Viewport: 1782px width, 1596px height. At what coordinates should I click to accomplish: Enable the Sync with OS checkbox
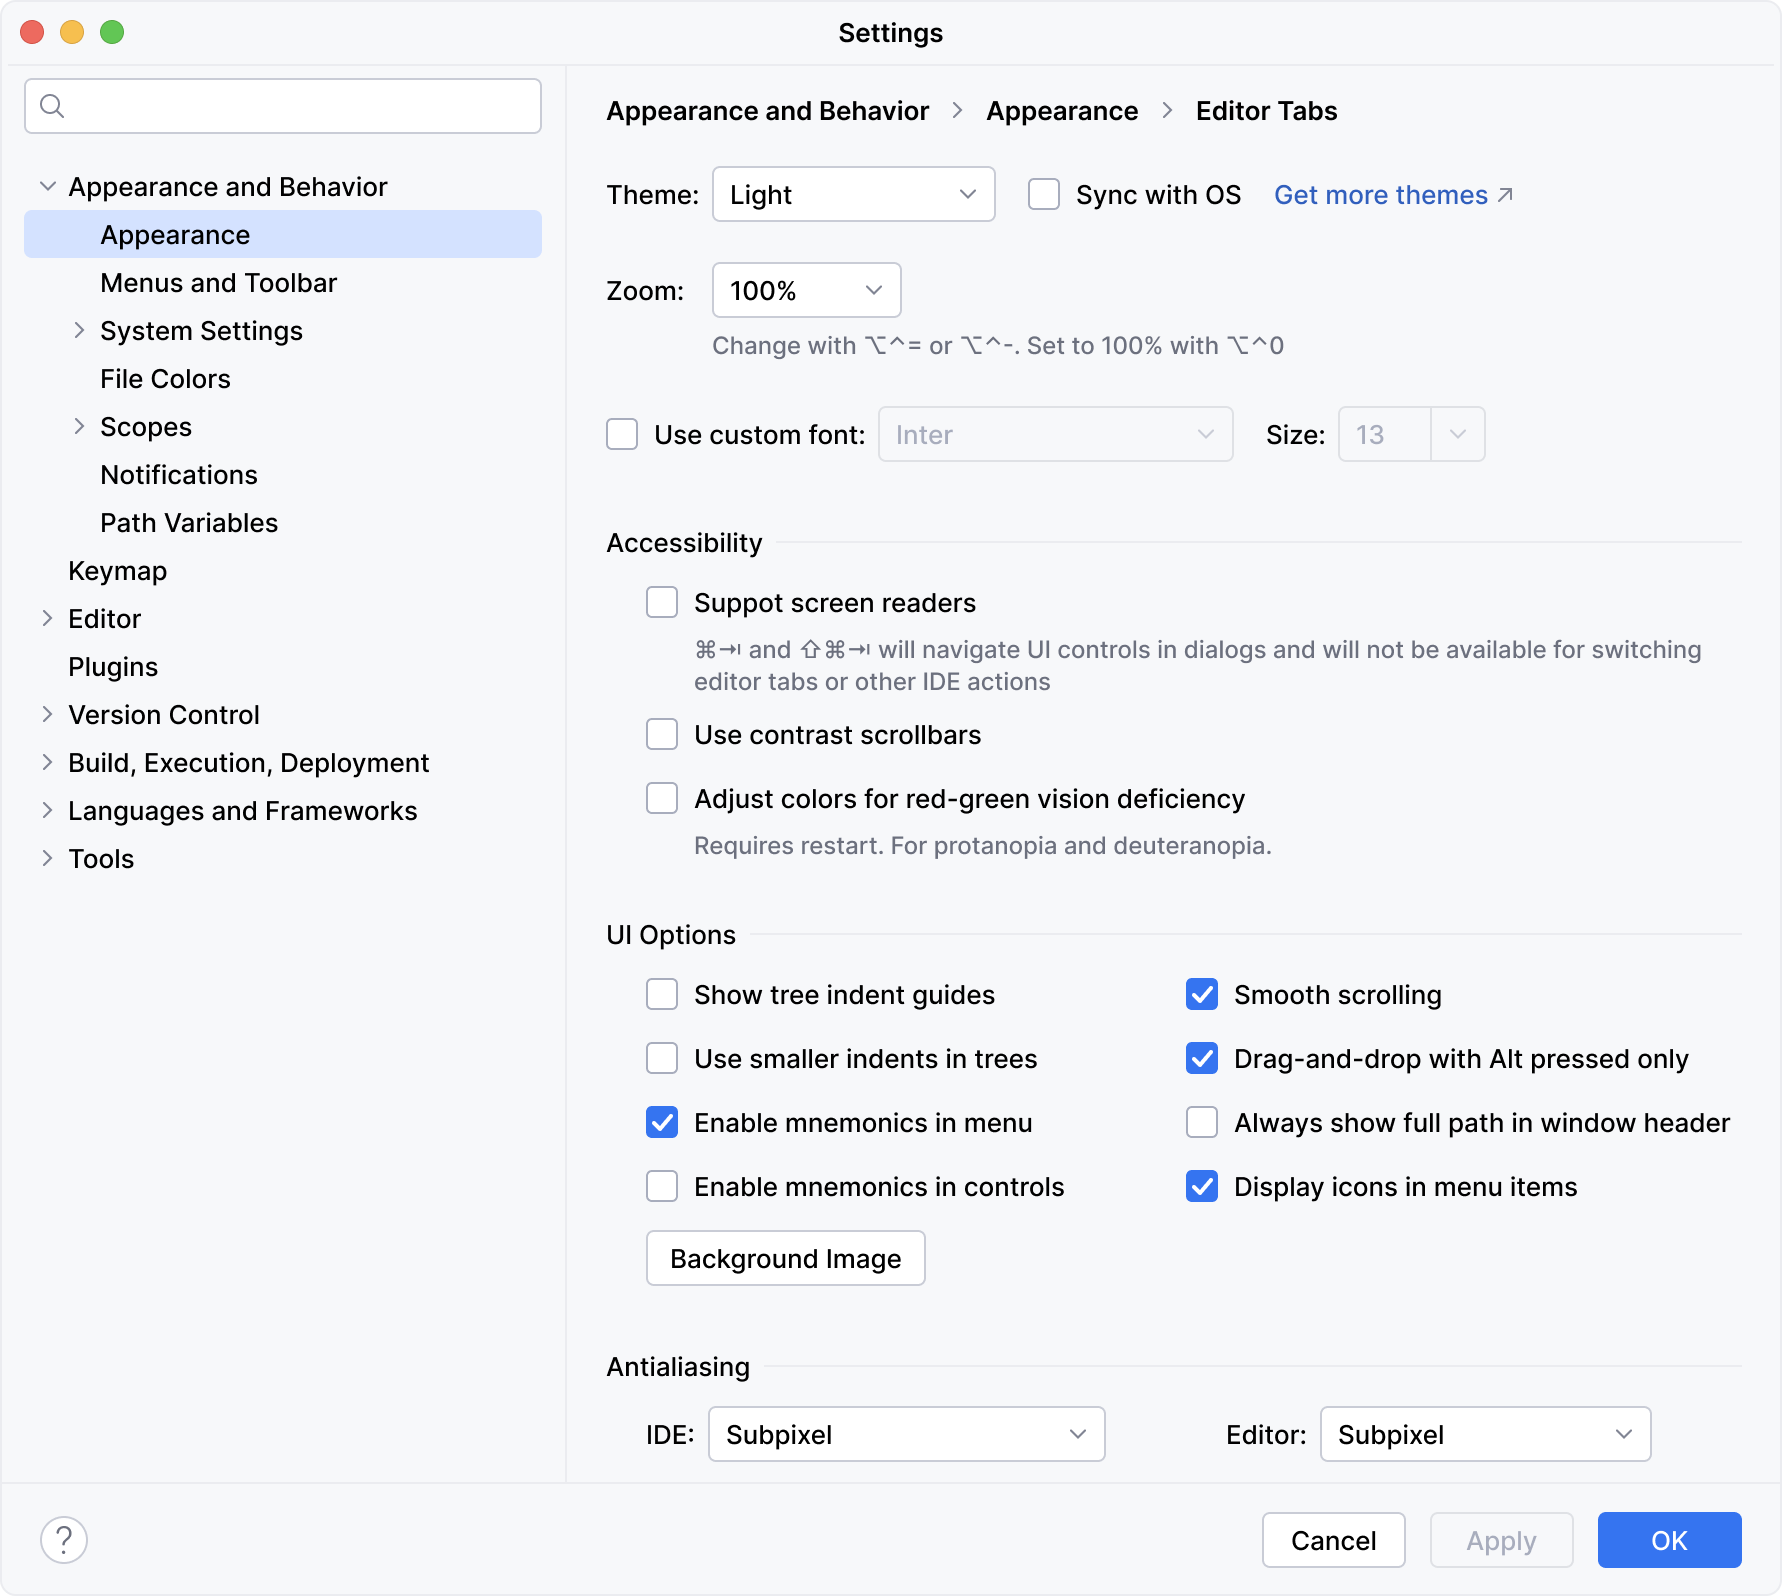coord(1044,194)
